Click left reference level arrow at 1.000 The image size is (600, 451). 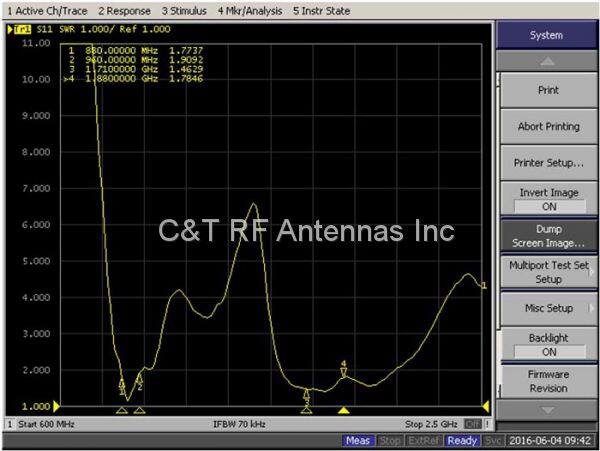(56, 406)
